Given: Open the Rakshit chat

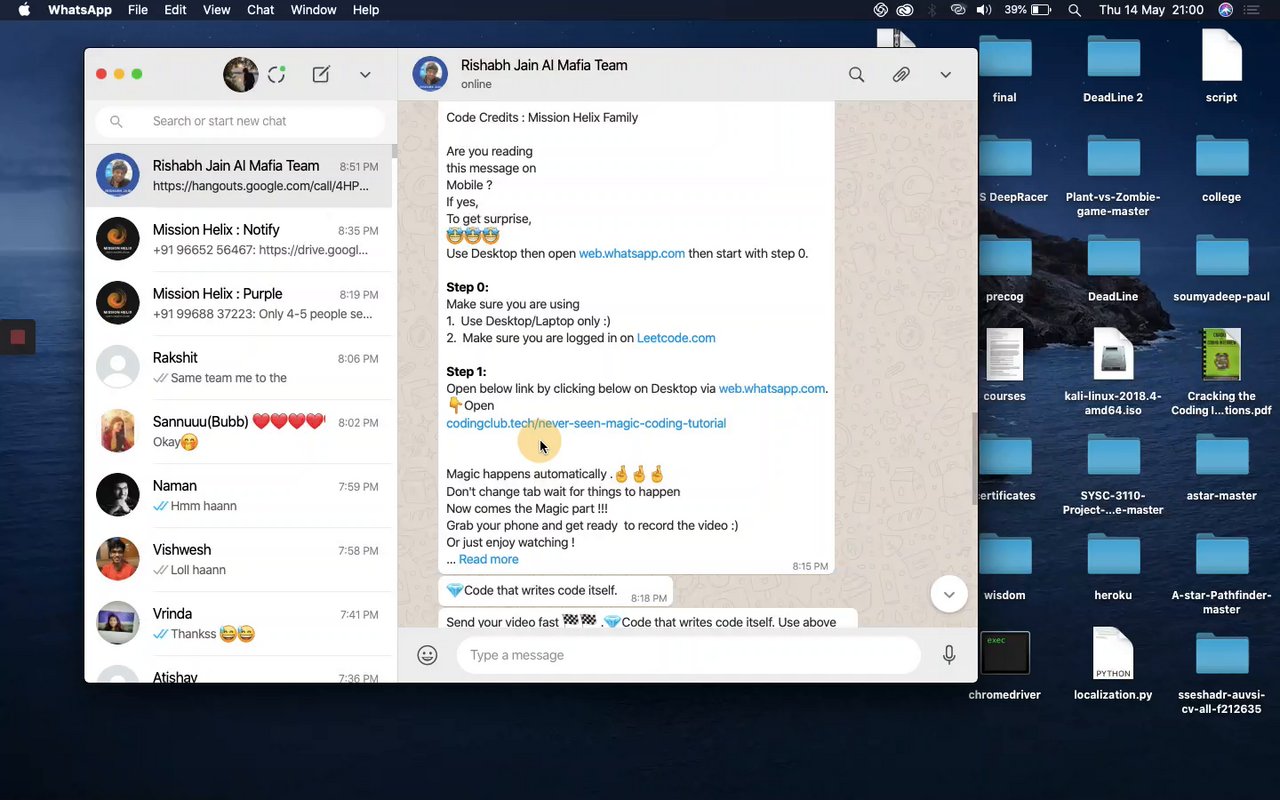Looking at the screenshot, I should [240, 367].
